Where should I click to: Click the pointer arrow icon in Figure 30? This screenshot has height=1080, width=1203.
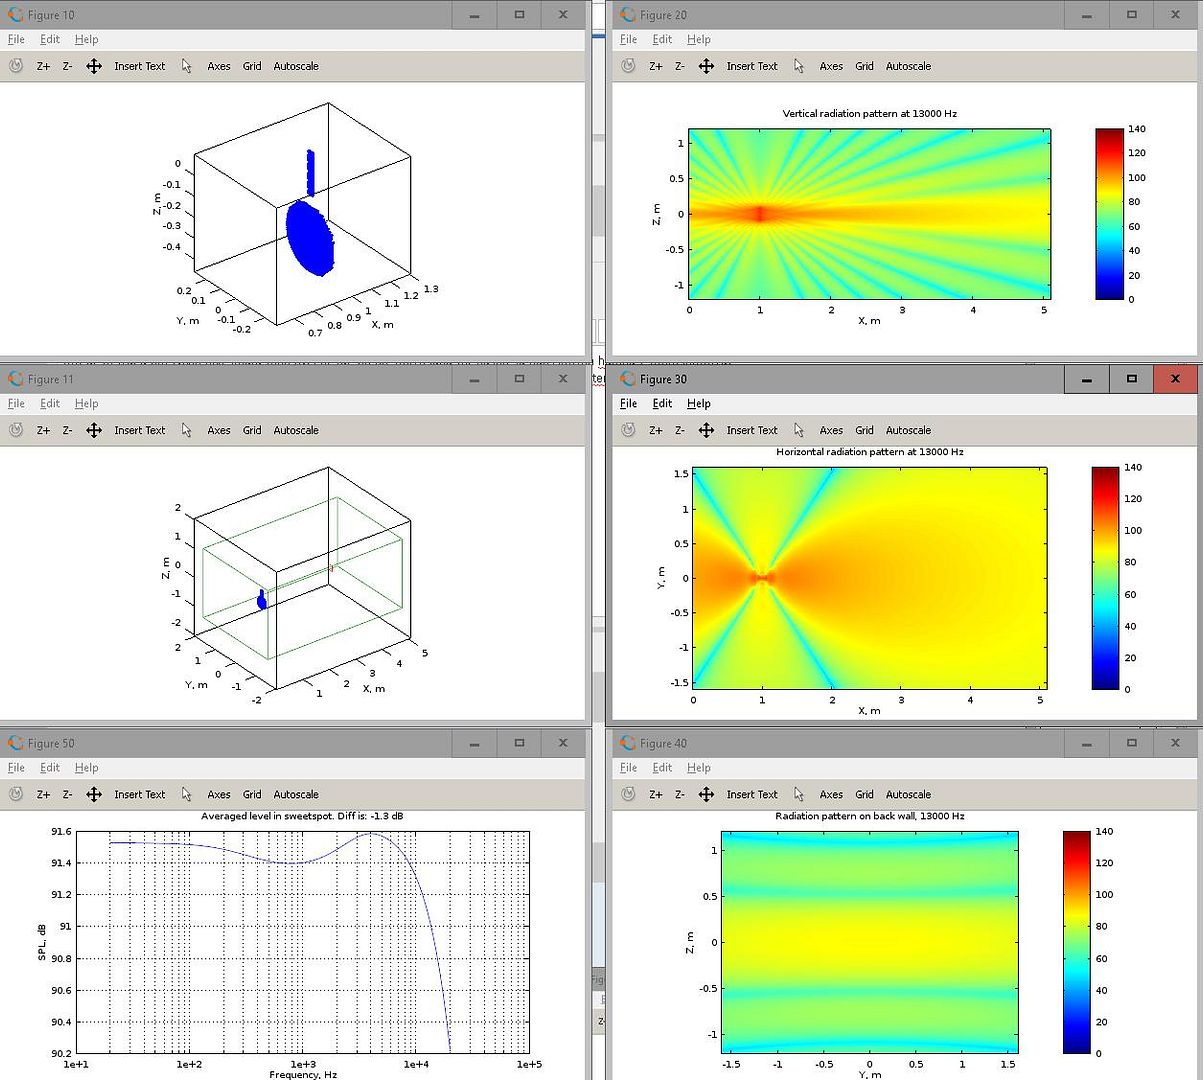pos(799,430)
